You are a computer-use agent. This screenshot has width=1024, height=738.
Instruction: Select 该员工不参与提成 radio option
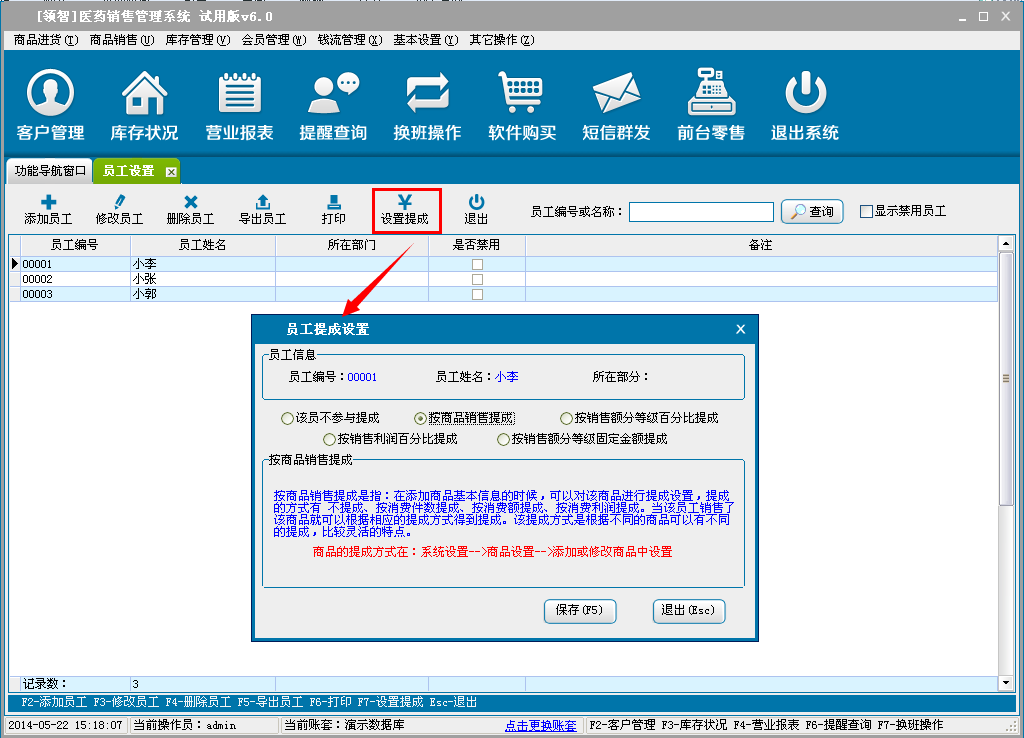click(288, 418)
